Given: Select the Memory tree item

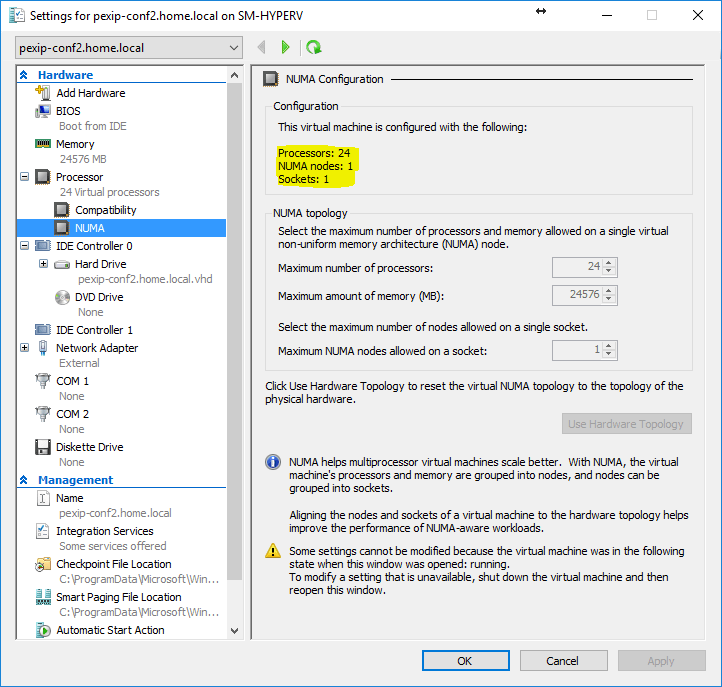Looking at the screenshot, I should [75, 144].
